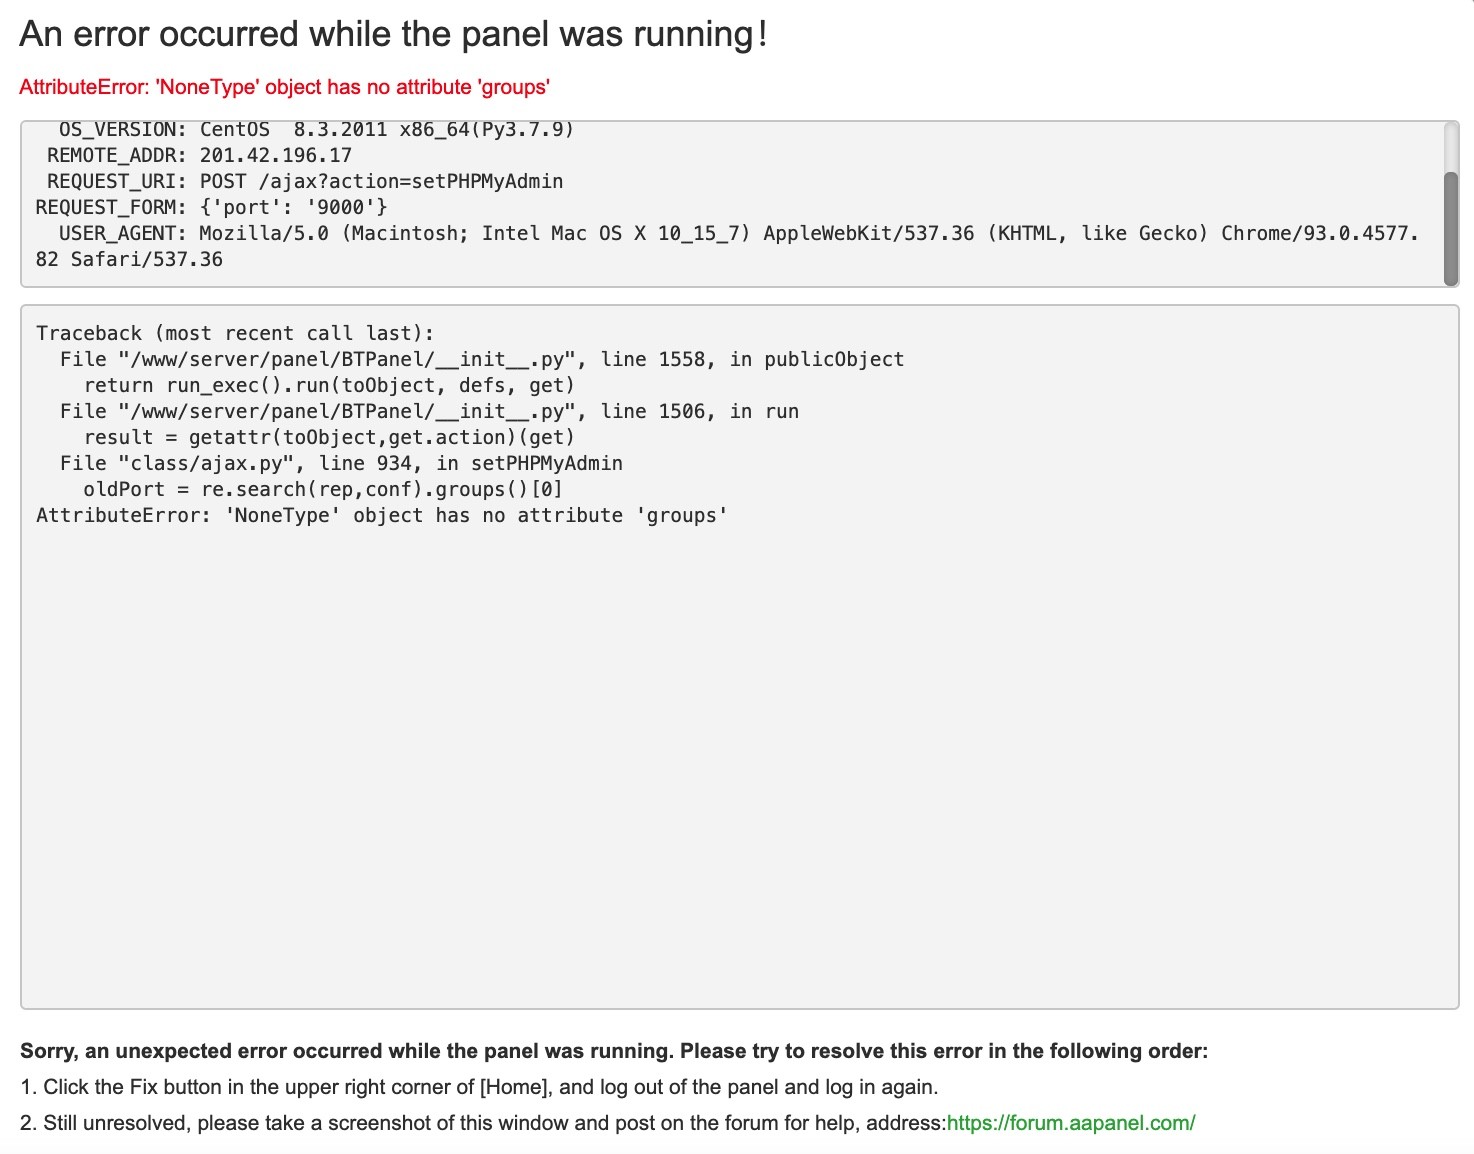Click the 'An error occurred' page heading

(393, 34)
